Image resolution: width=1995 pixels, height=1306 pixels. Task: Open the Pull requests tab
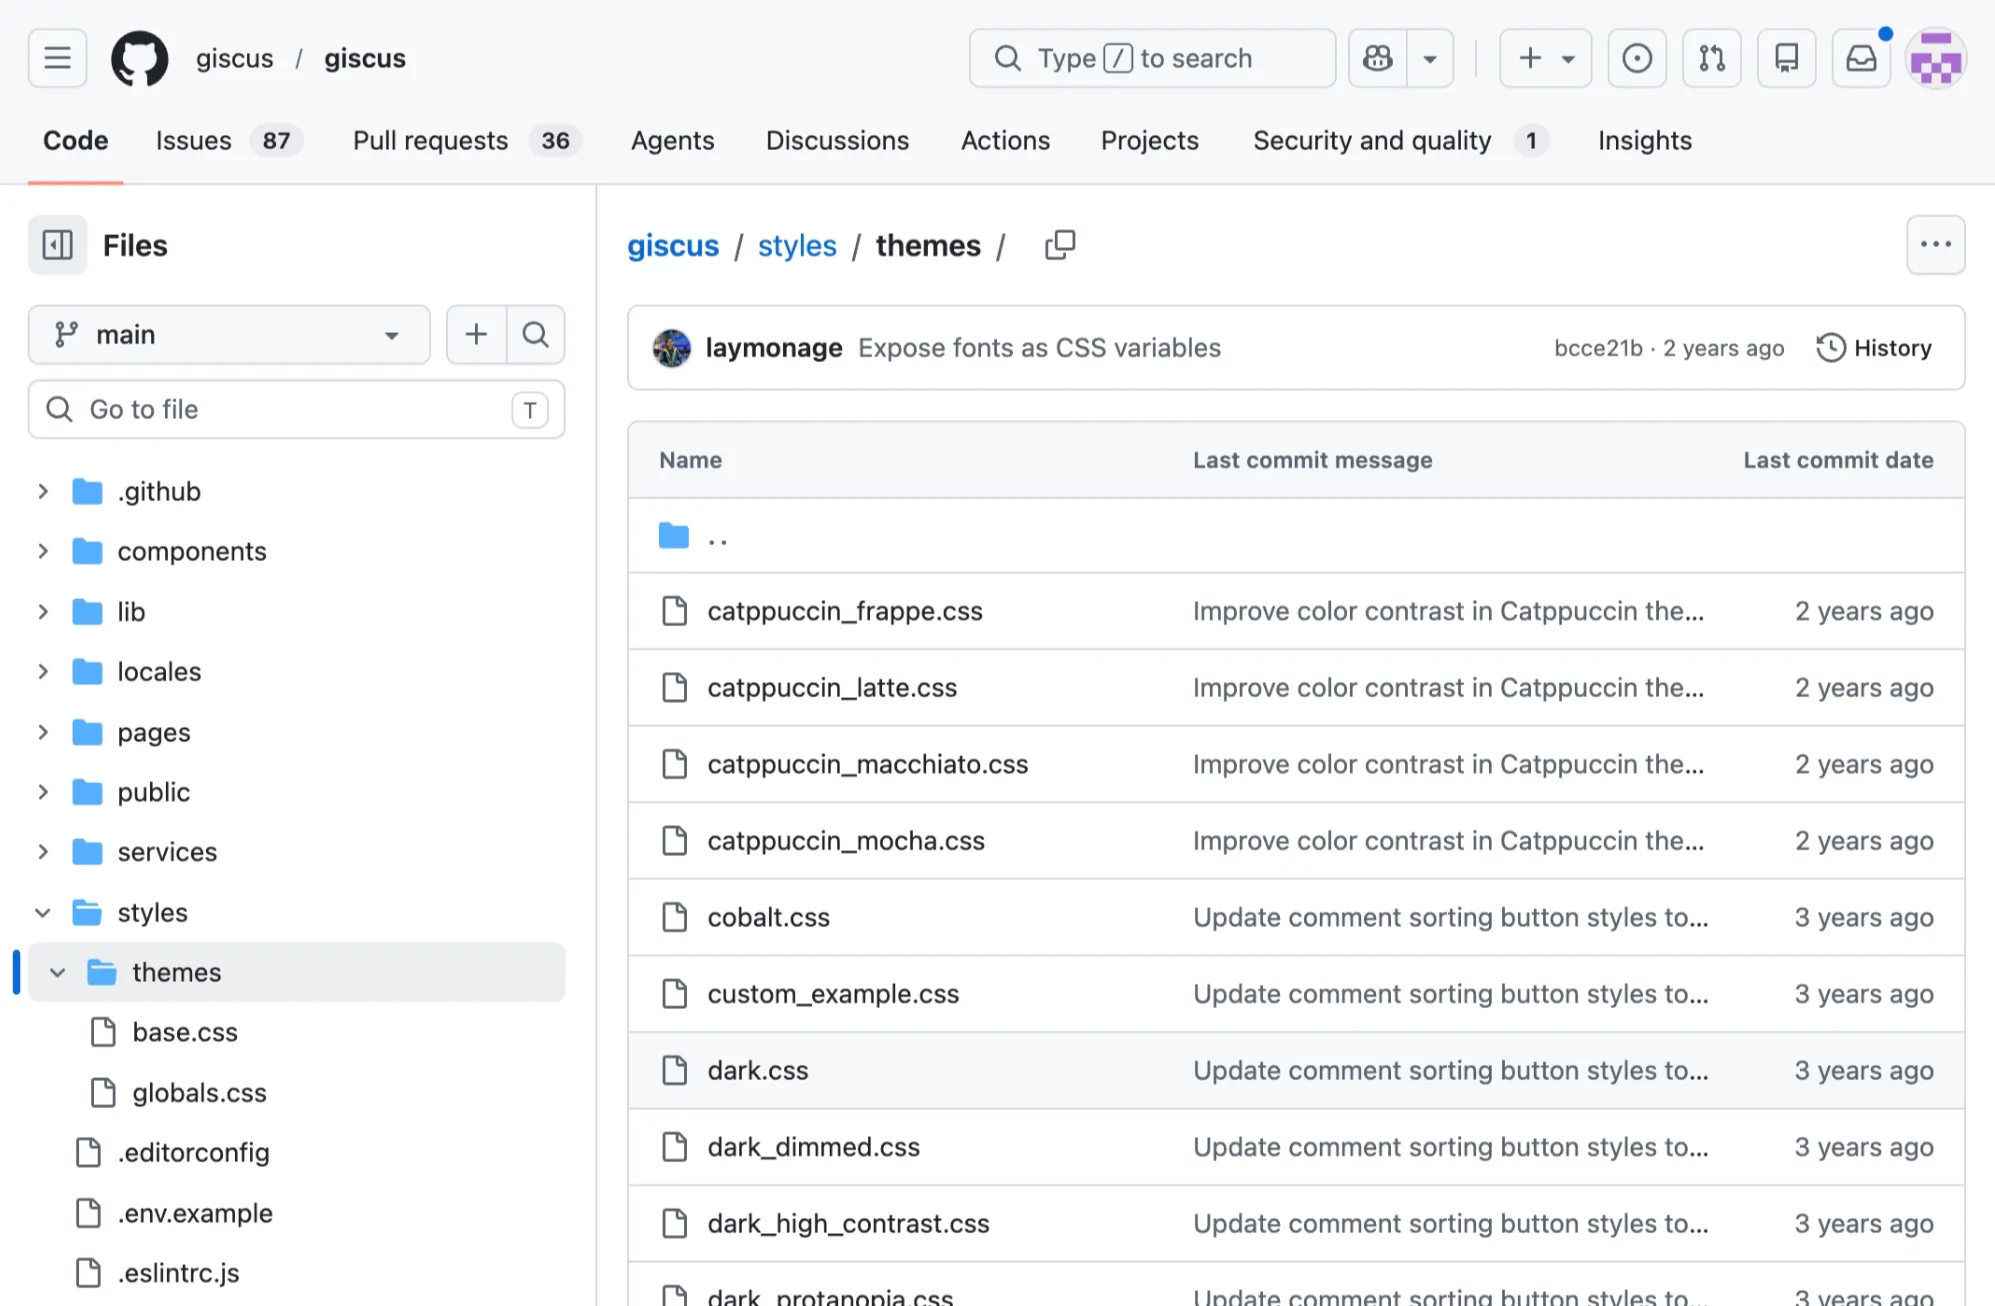pos(465,141)
